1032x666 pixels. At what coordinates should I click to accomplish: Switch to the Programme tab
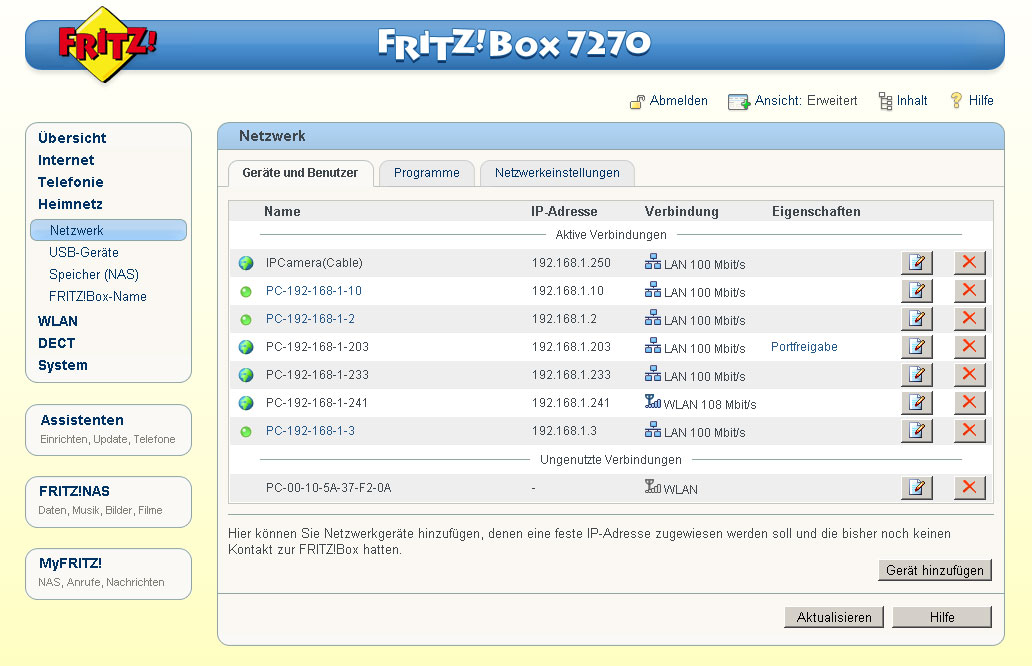[x=426, y=173]
